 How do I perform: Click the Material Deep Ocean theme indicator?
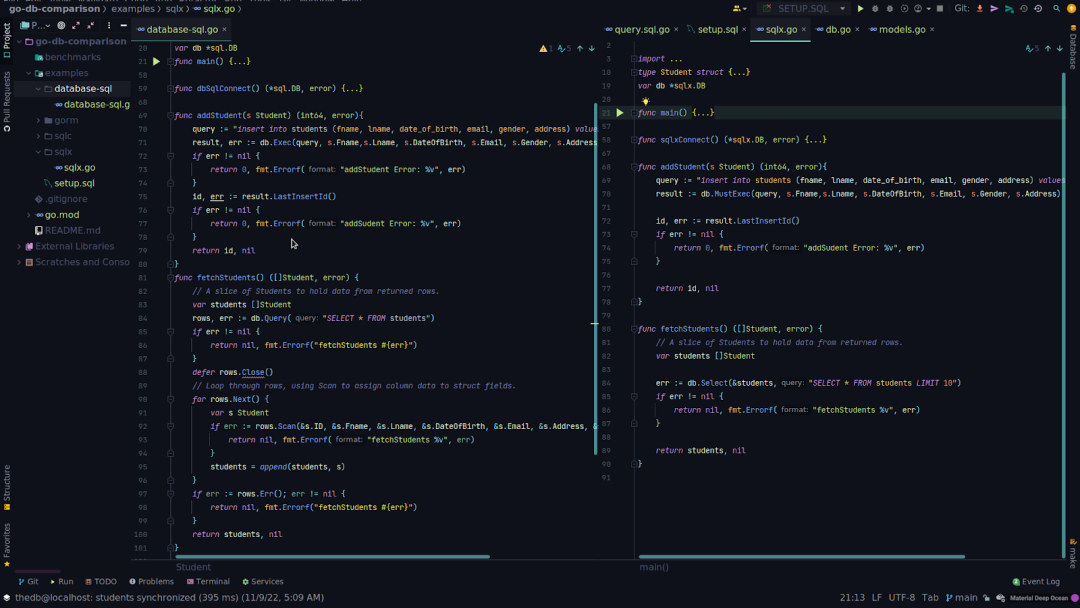point(1040,598)
